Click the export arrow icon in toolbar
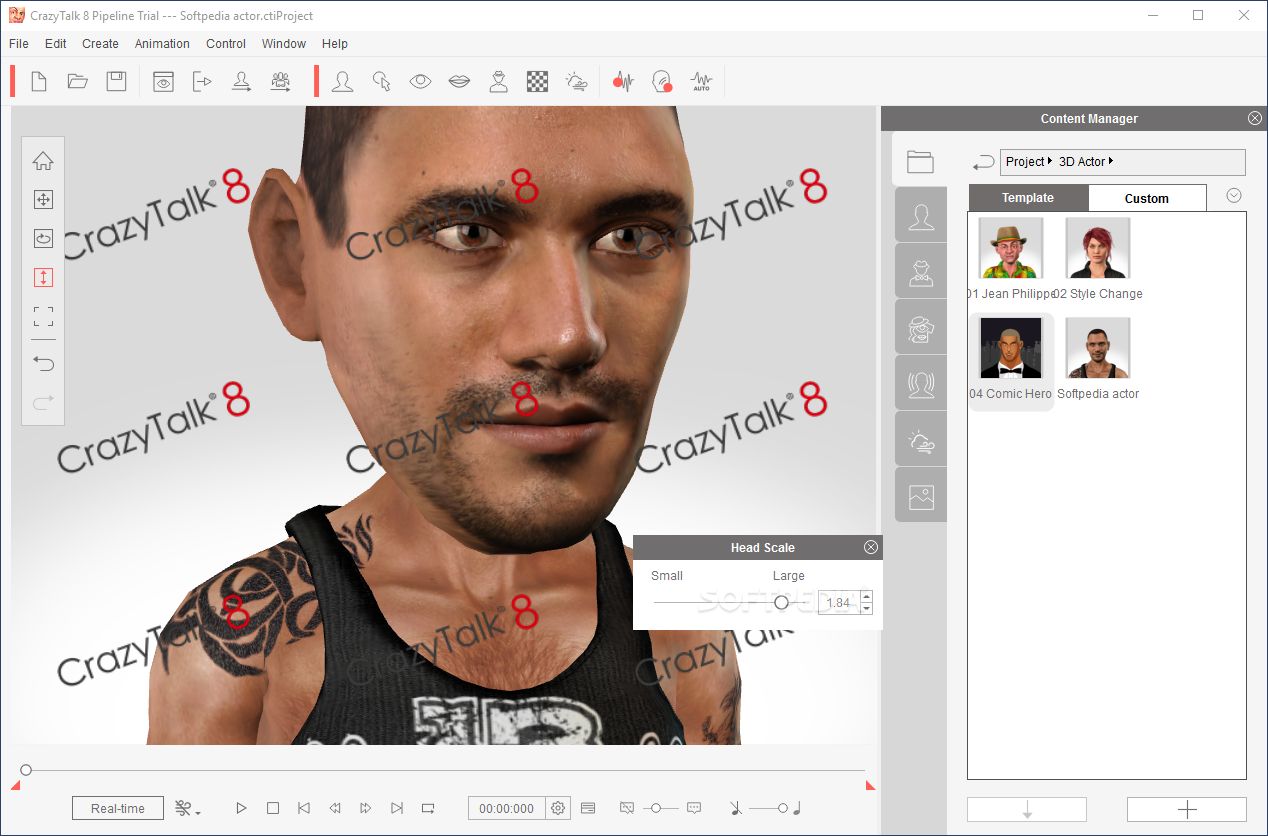1268x836 pixels. (x=202, y=82)
